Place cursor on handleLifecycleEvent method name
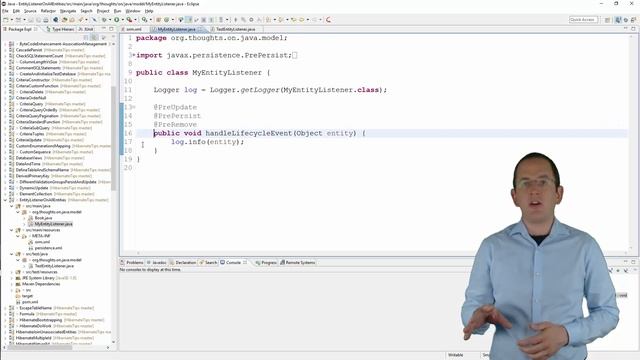The height and width of the screenshot is (360, 640). [x=249, y=133]
